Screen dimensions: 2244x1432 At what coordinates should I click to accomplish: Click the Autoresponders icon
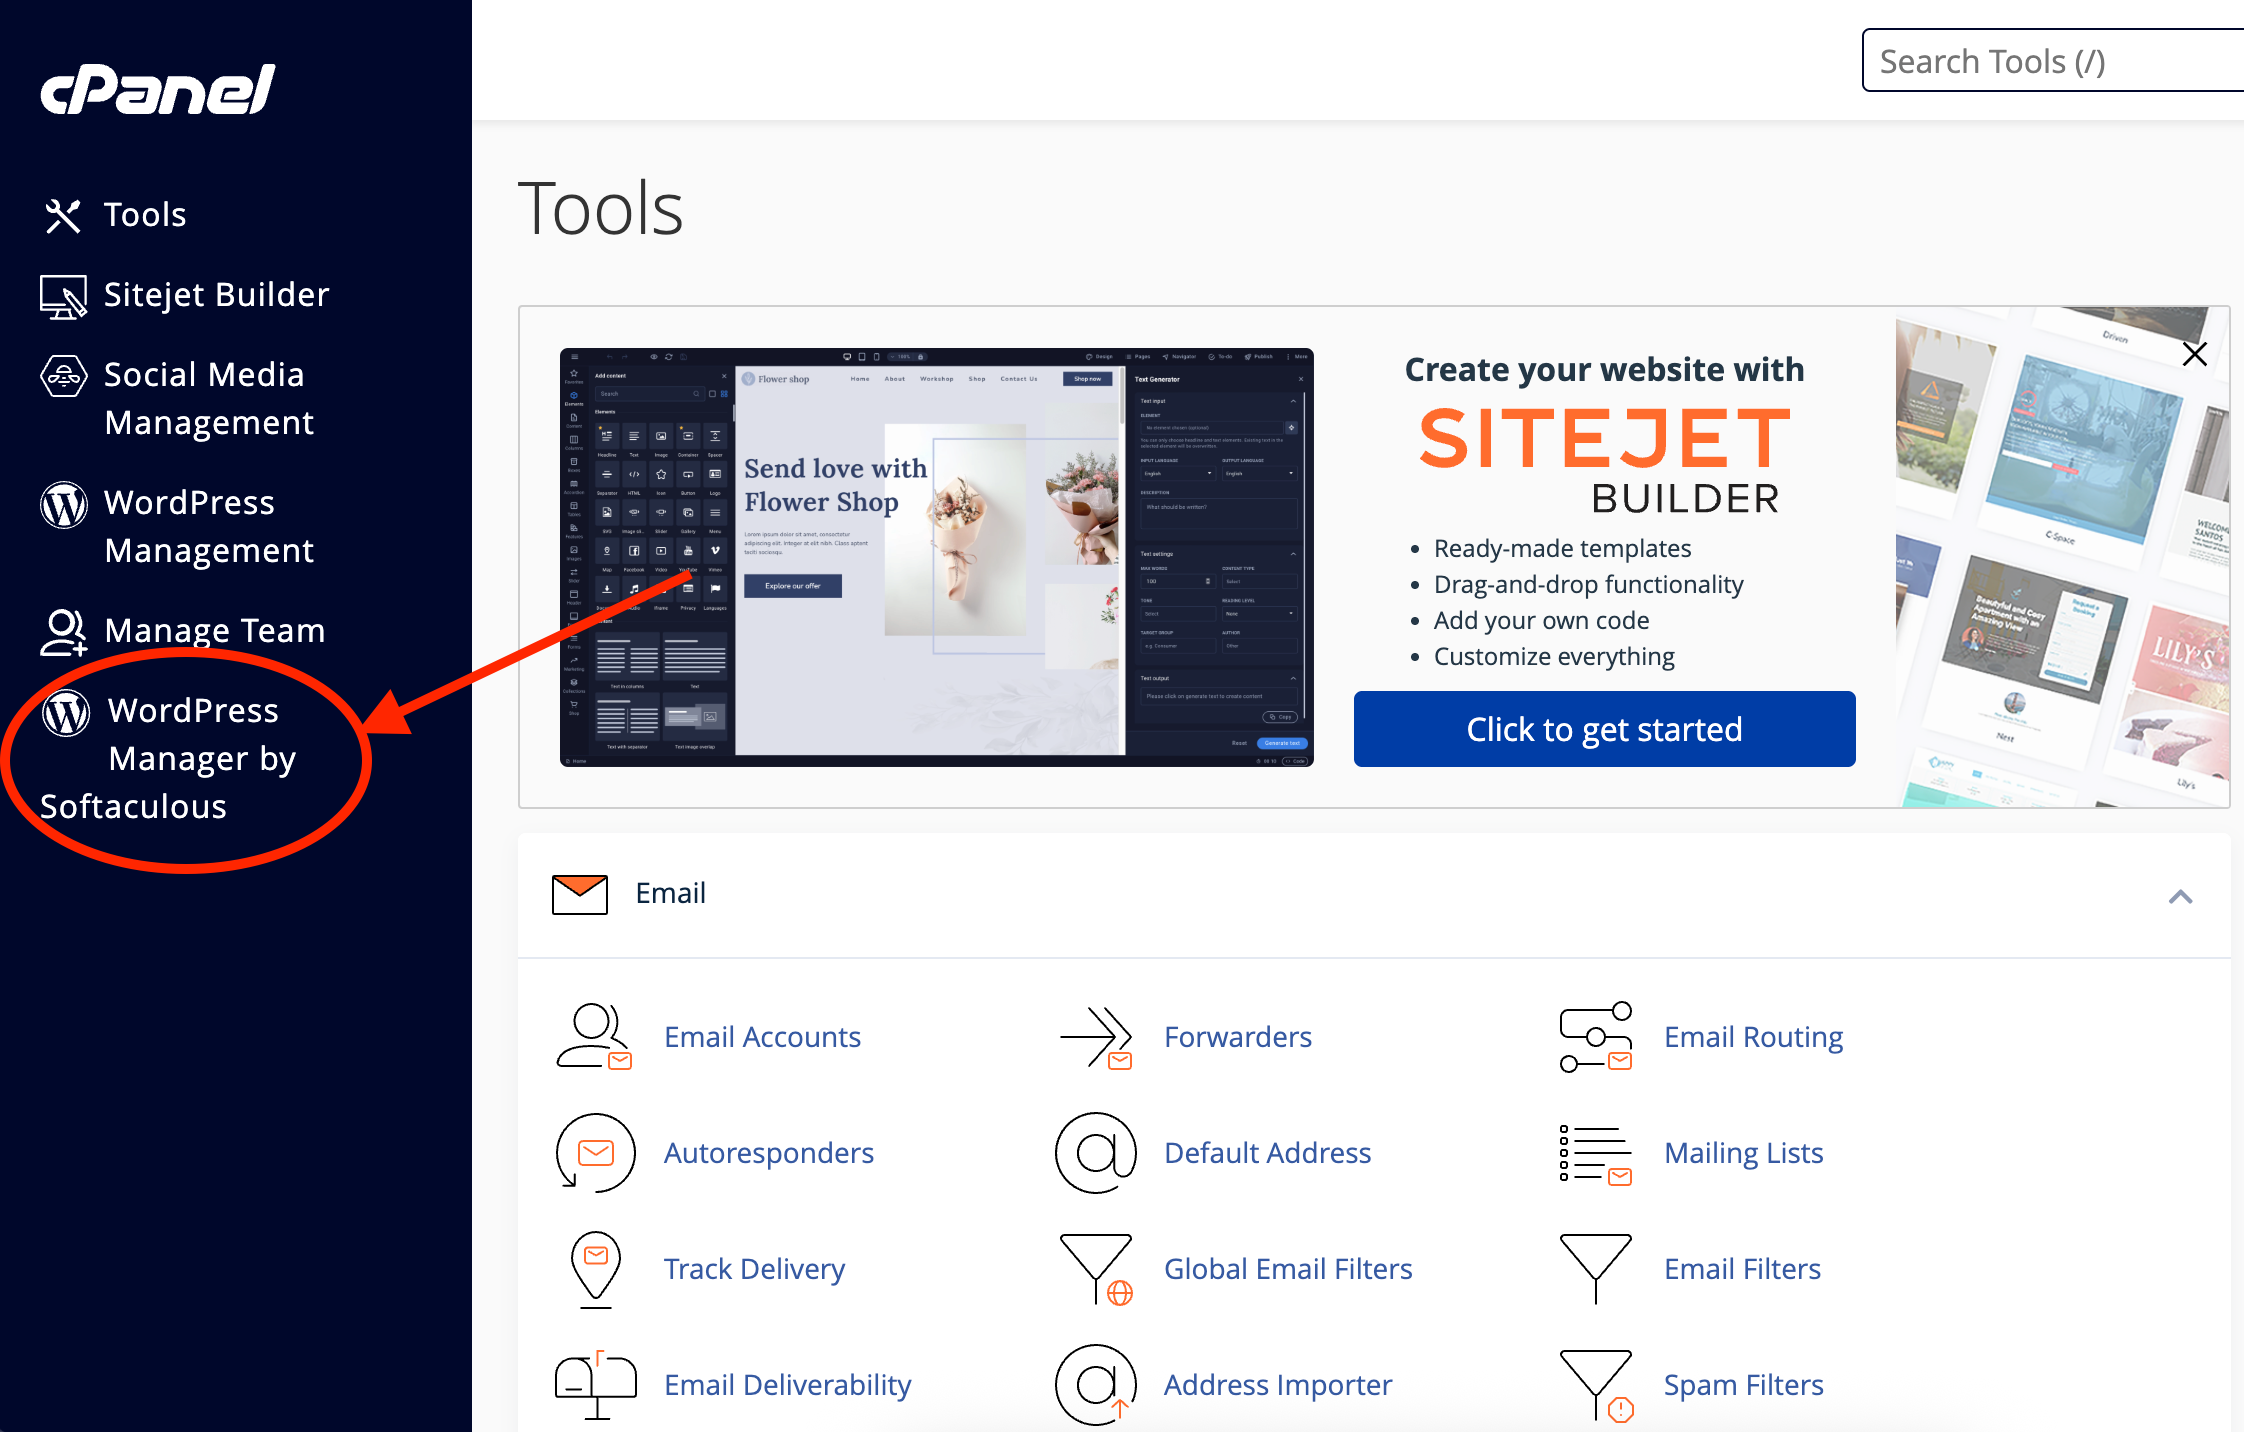596,1153
